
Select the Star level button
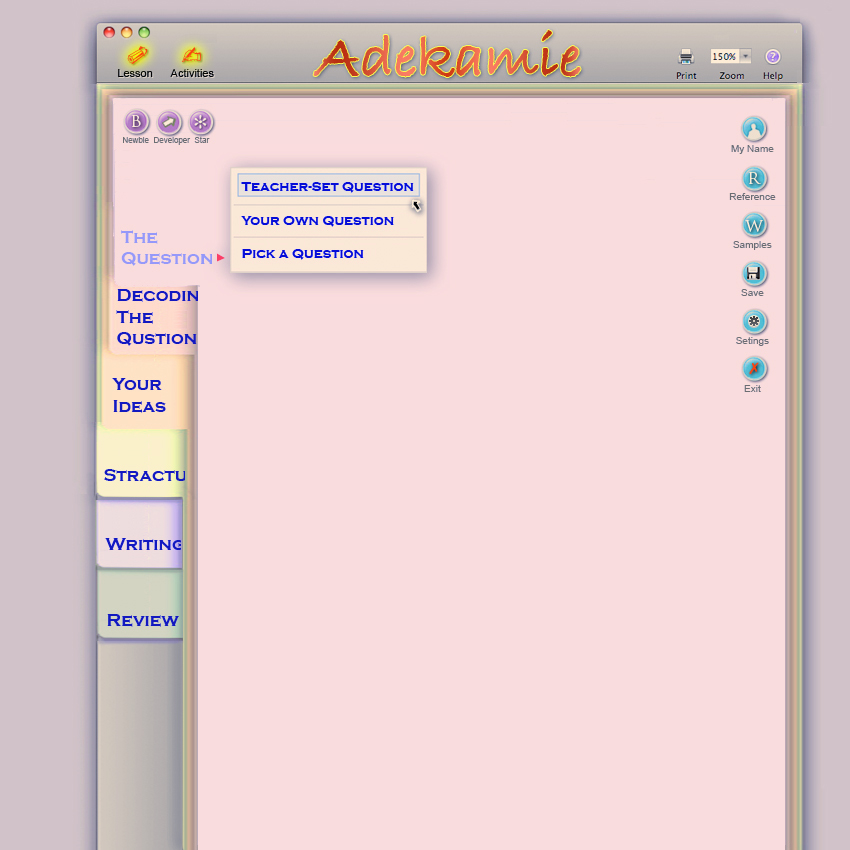tap(201, 122)
